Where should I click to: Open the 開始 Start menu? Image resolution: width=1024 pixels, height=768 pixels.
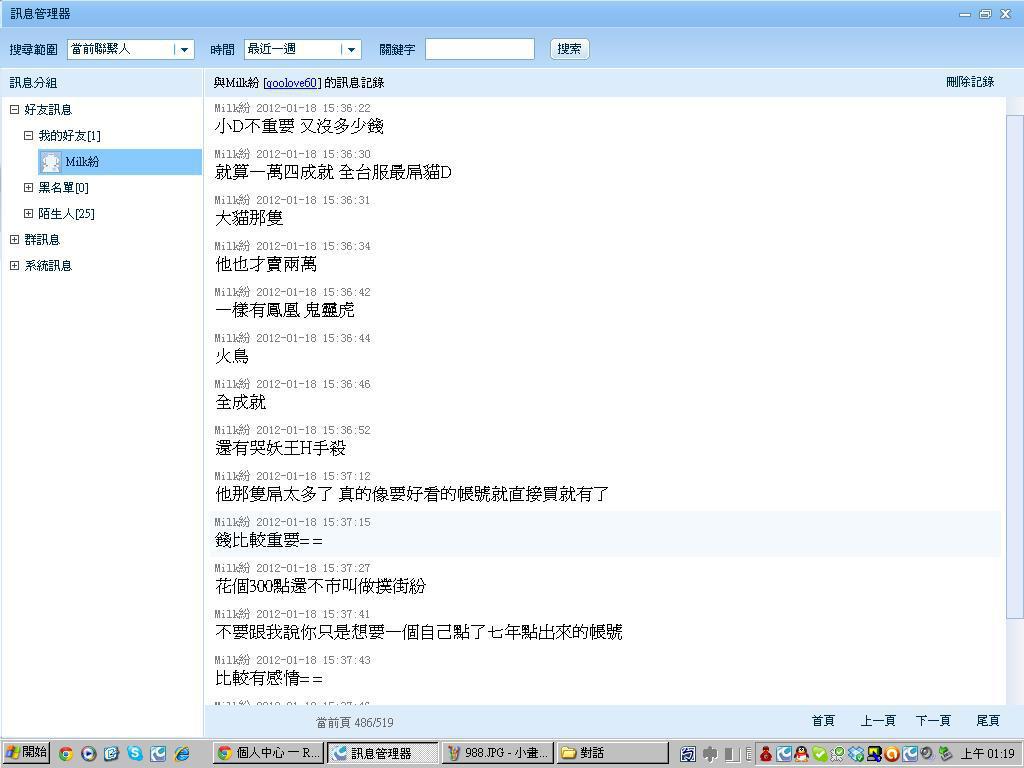coord(26,753)
